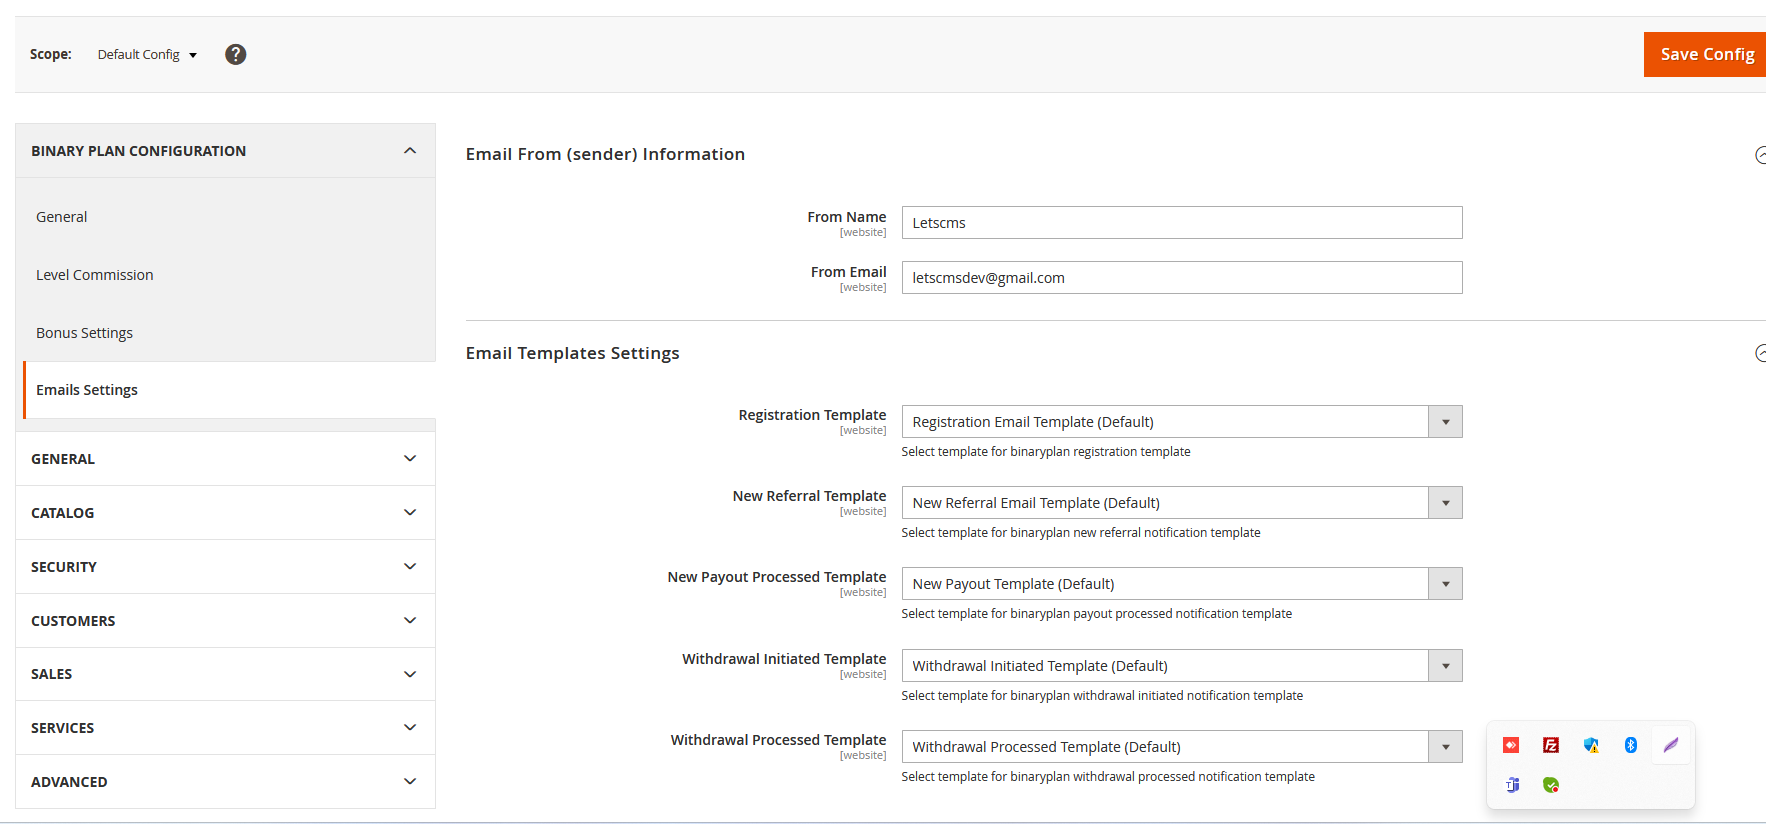1766x824 pixels.
Task: Click the From Email input field
Action: 1181,278
